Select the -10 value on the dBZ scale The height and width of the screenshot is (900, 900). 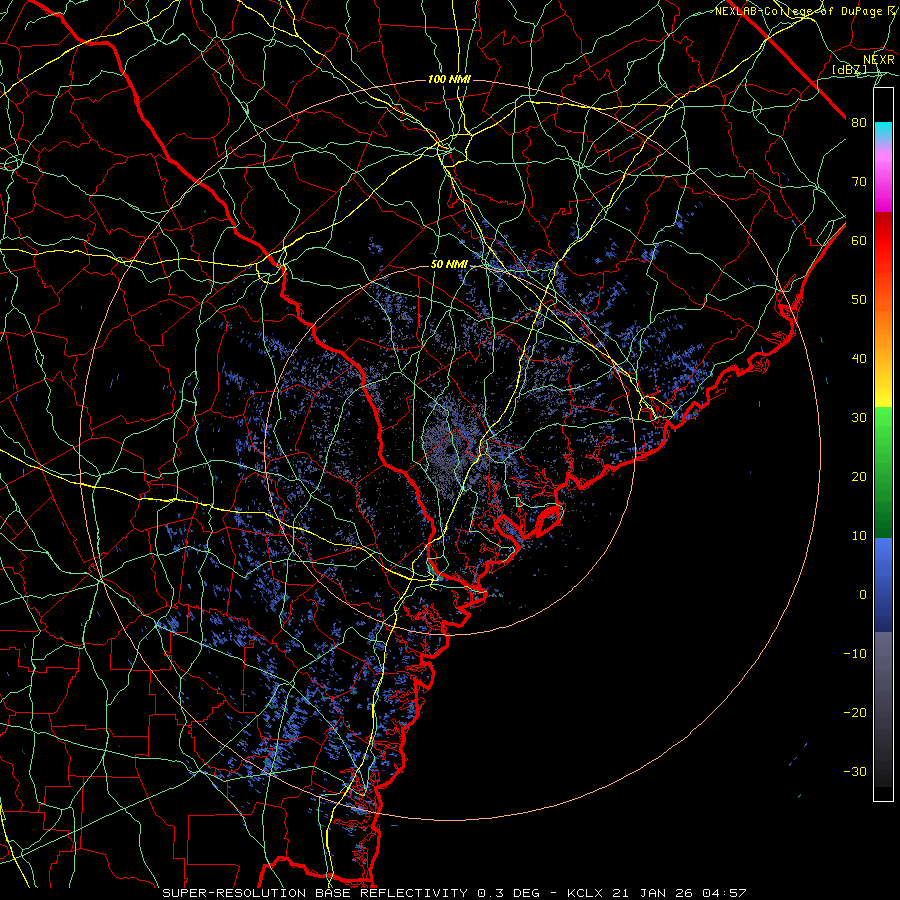855,654
